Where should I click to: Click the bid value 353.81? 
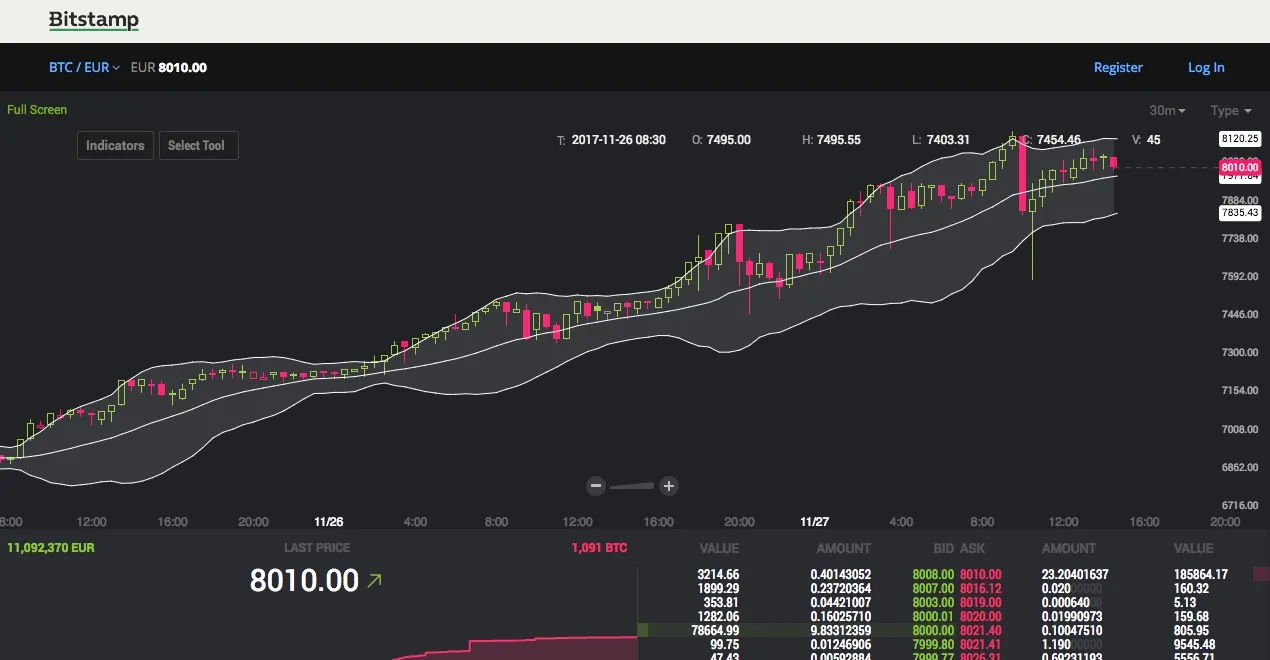point(722,603)
